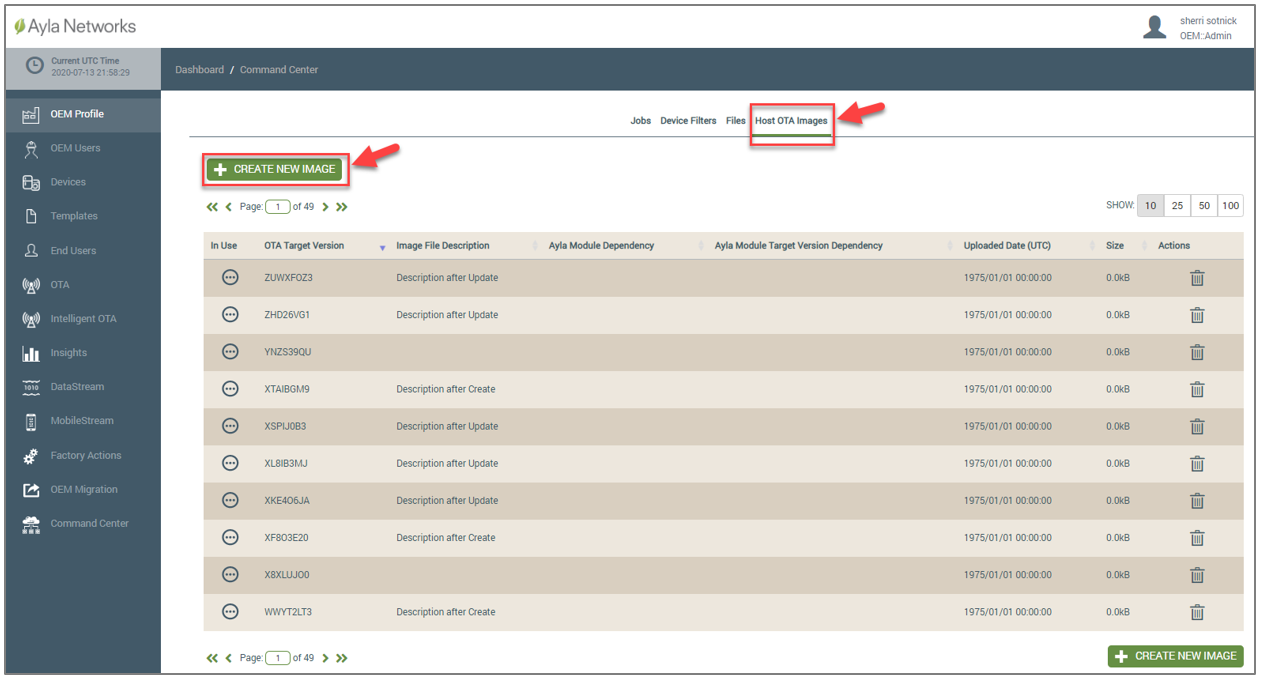The height and width of the screenshot is (680, 1261).
Task: Go to last page, top pager
Action: (342, 207)
